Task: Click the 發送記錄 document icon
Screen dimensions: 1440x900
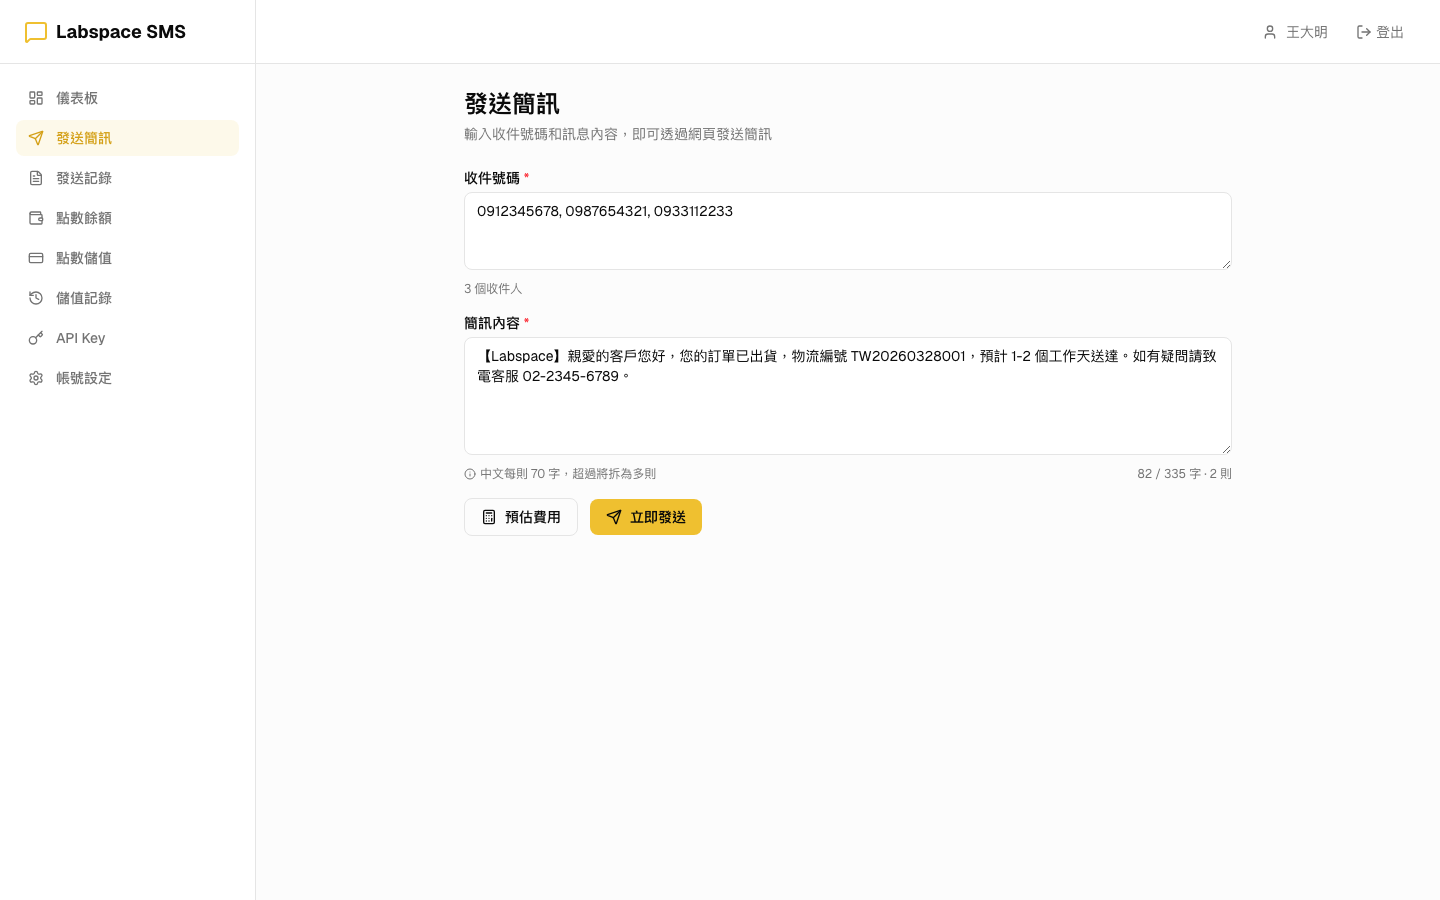Action: pyautogui.click(x=36, y=178)
